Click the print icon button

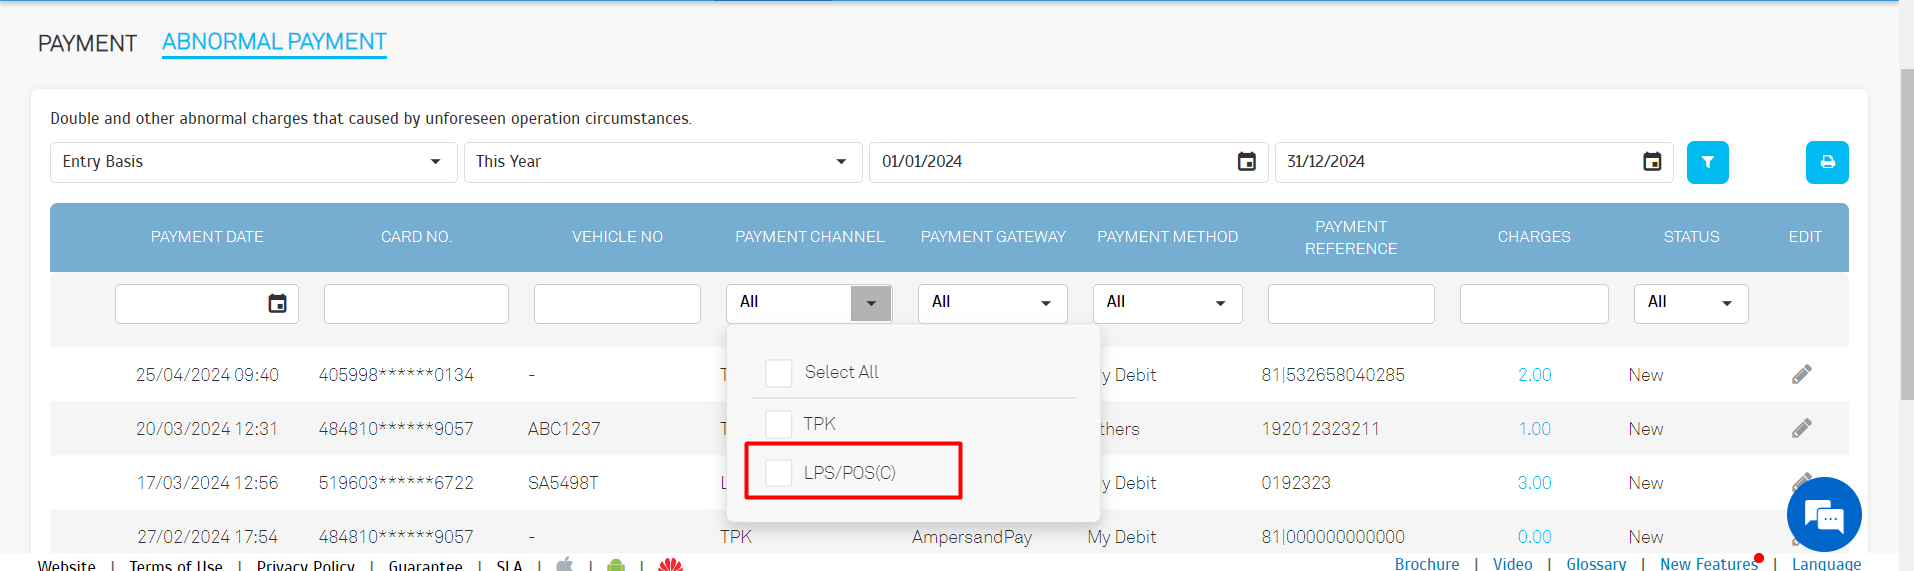[x=1826, y=162]
